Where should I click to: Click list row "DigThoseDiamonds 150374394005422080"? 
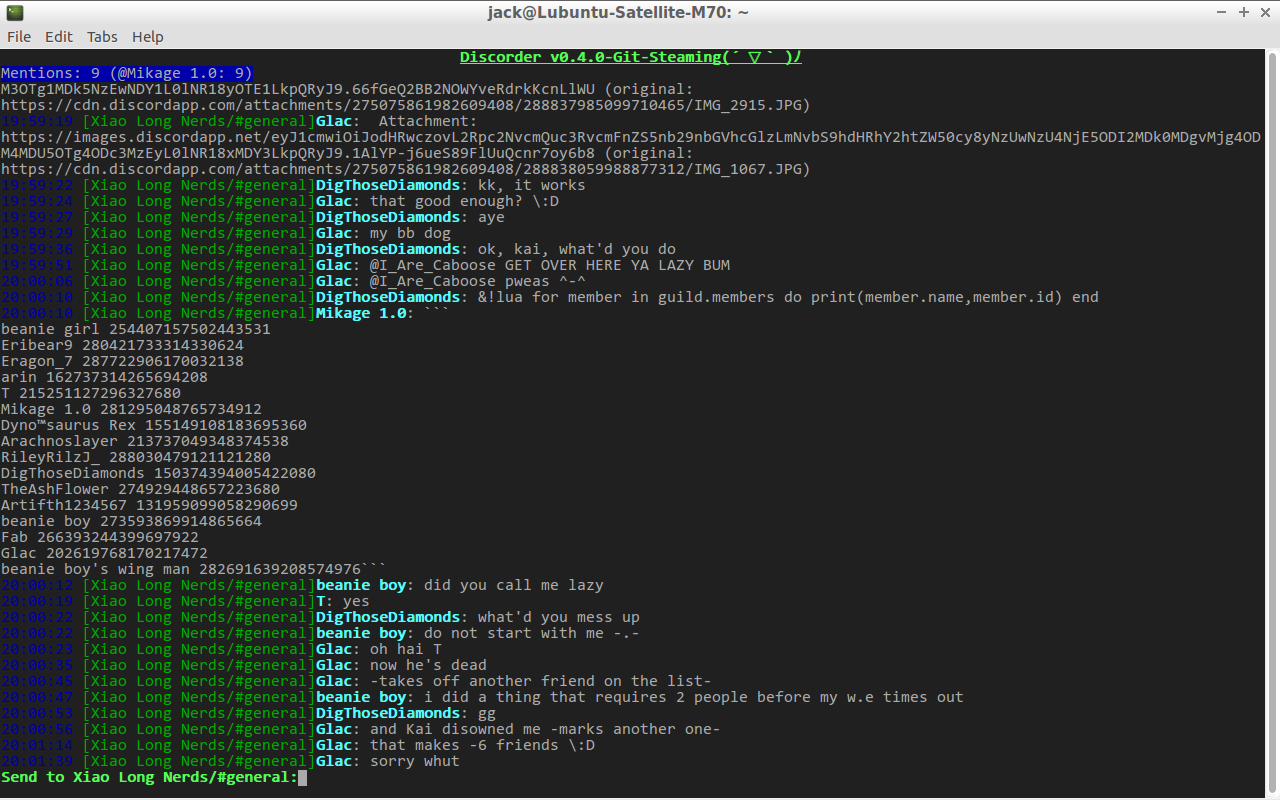click(158, 473)
